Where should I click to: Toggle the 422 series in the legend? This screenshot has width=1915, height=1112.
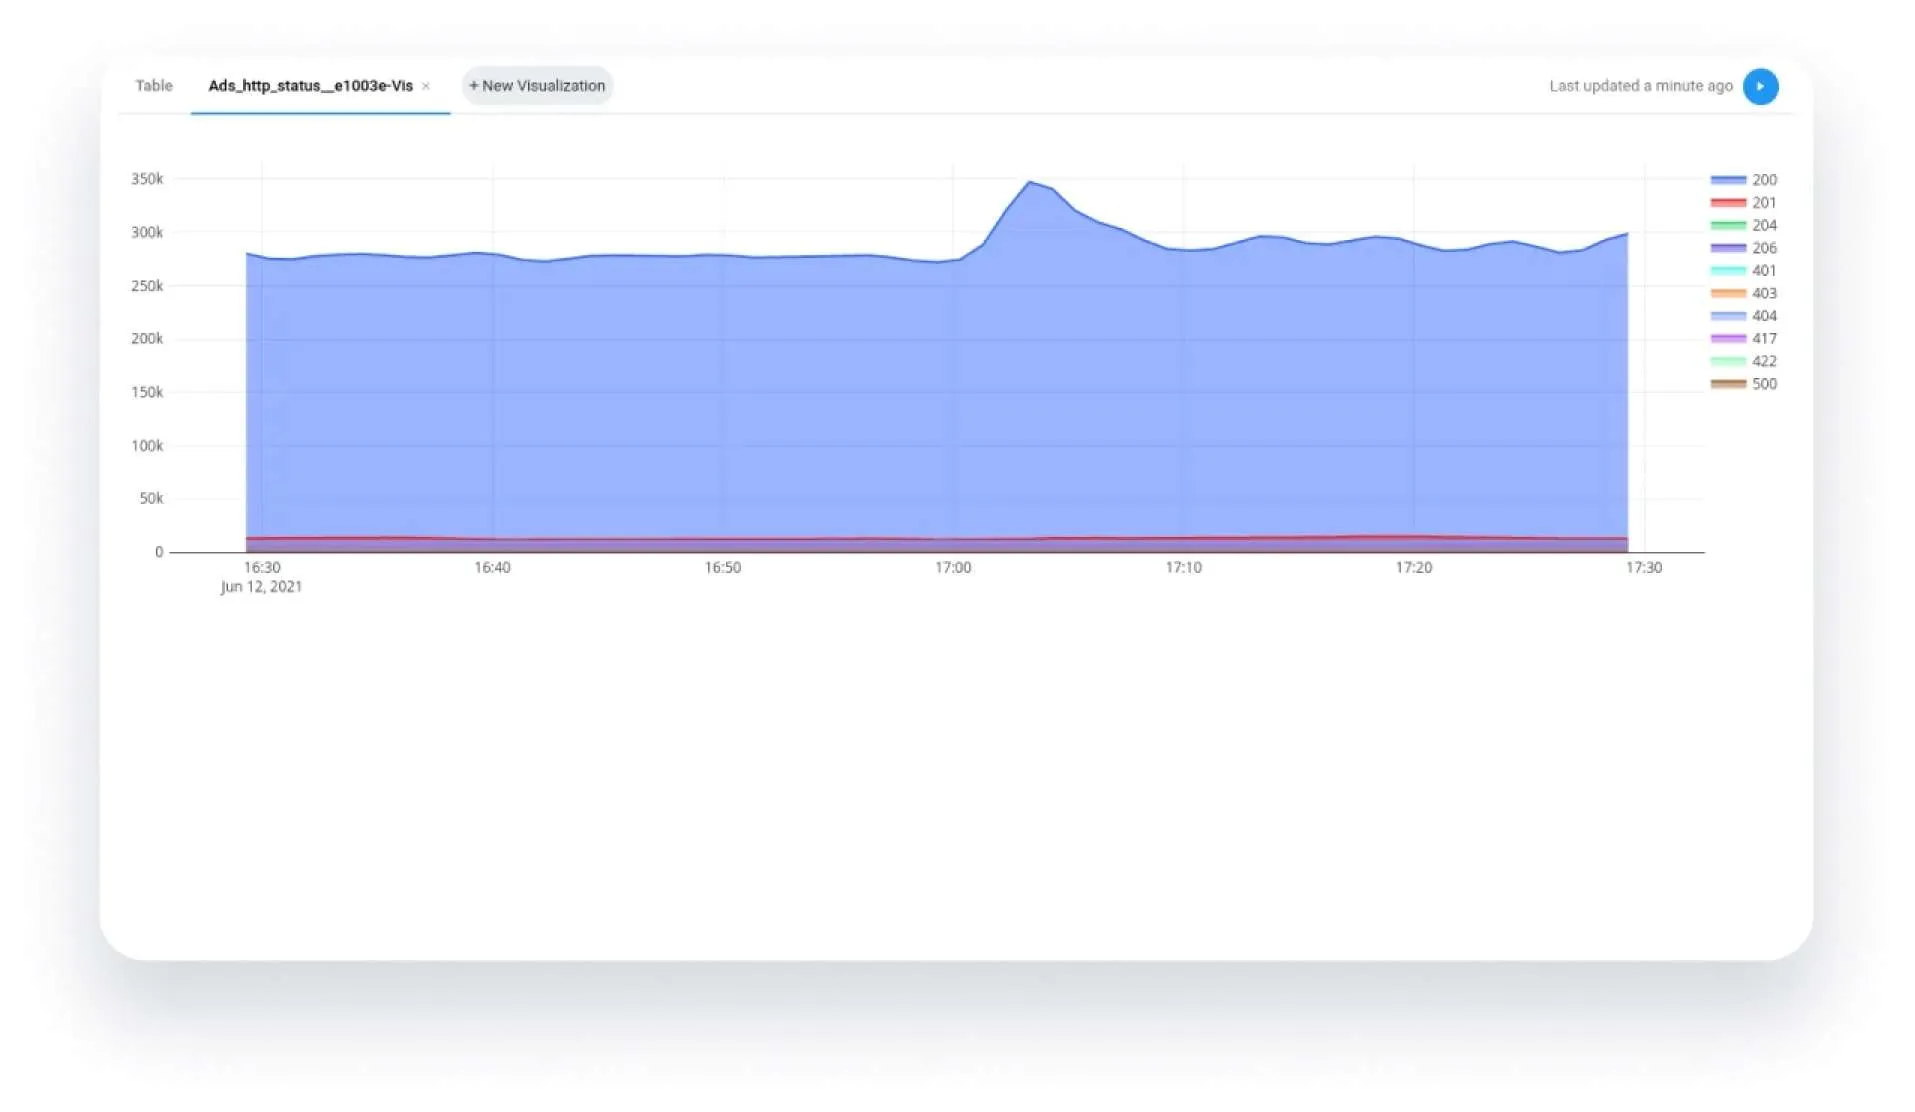tap(1744, 361)
